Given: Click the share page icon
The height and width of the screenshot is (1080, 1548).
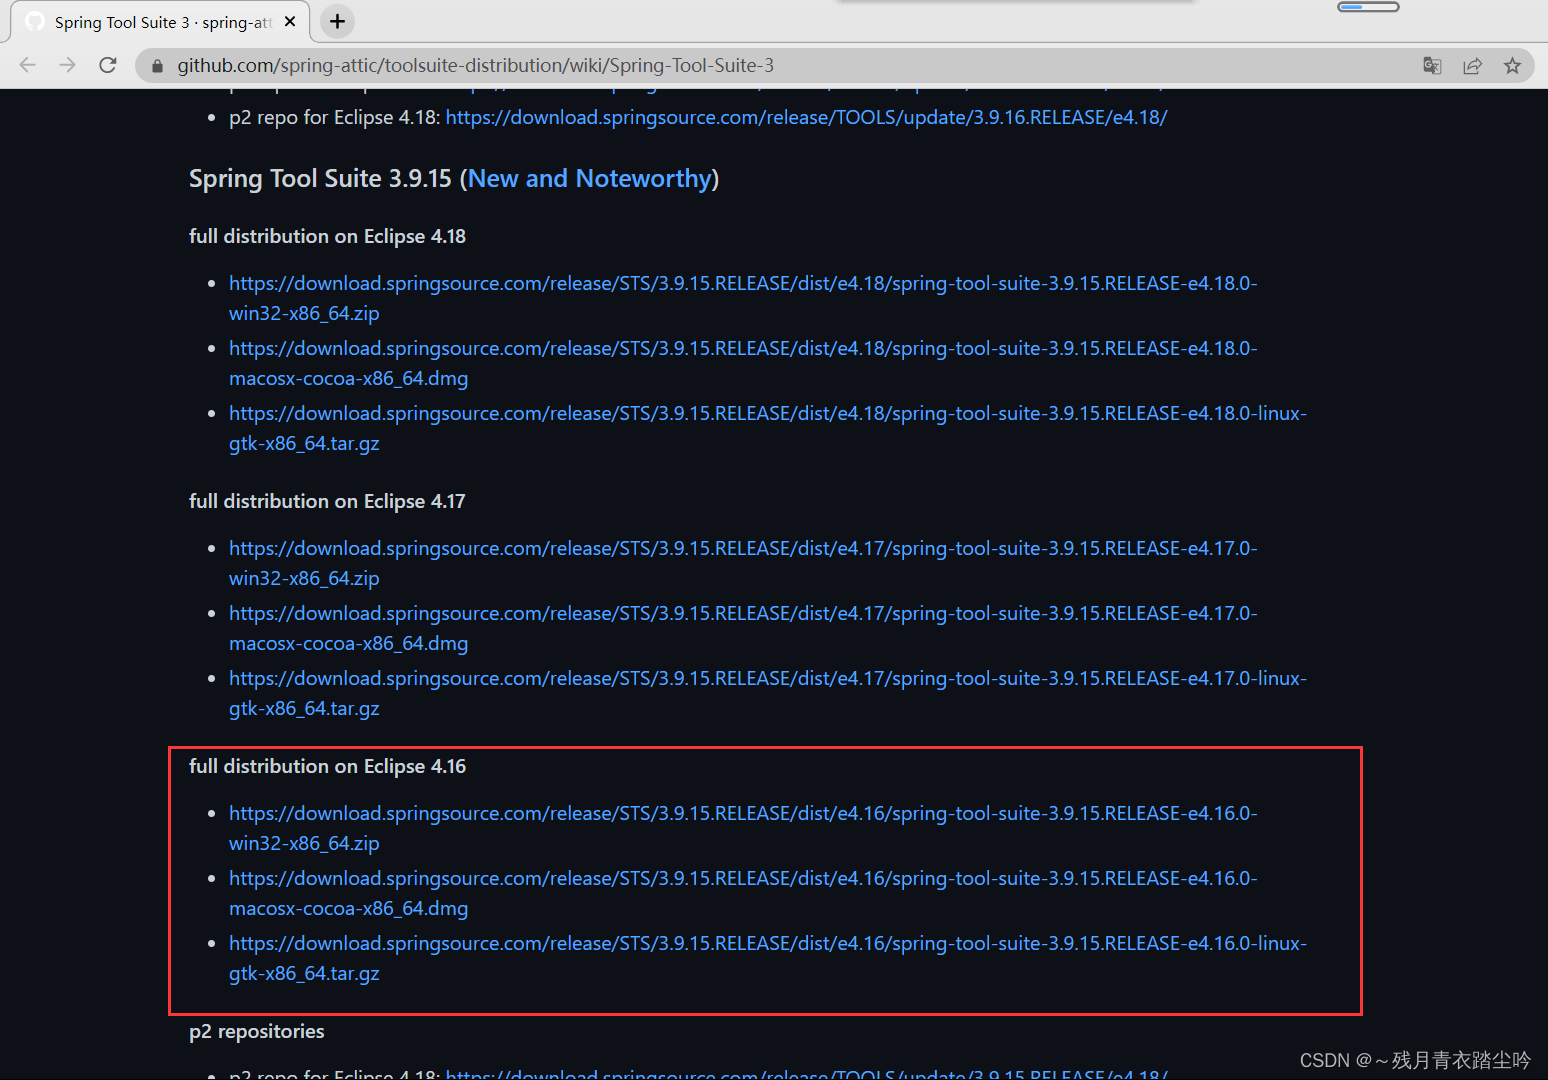Looking at the screenshot, I should 1472,65.
